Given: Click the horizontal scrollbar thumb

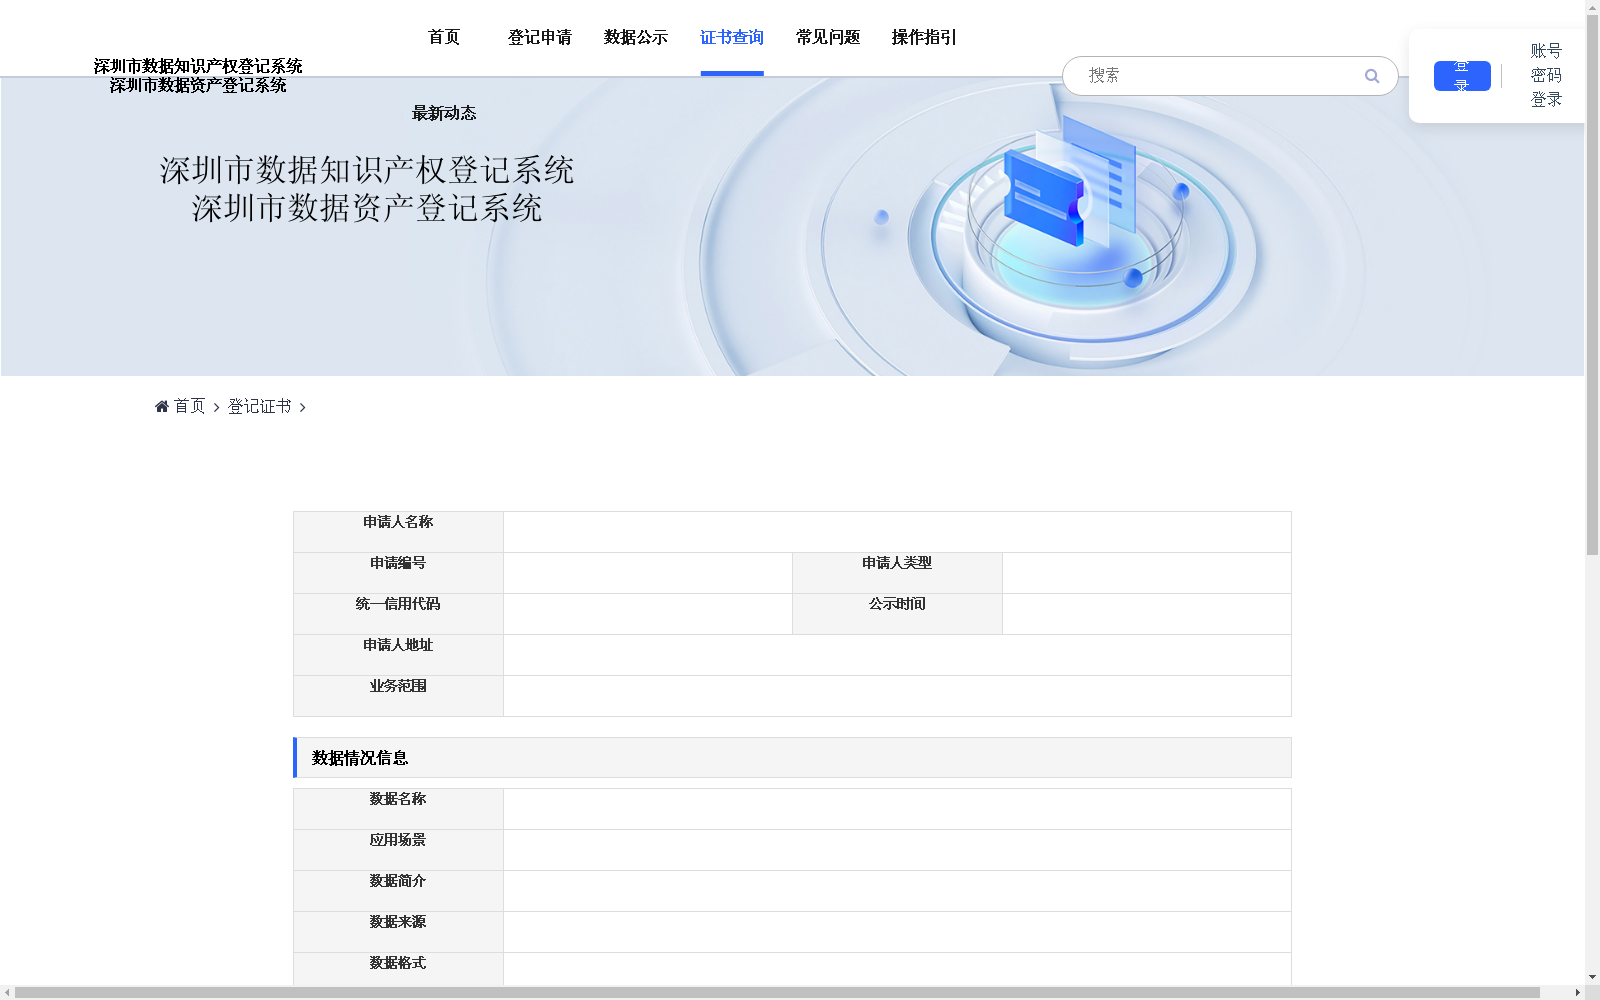Looking at the screenshot, I should tap(777, 993).
